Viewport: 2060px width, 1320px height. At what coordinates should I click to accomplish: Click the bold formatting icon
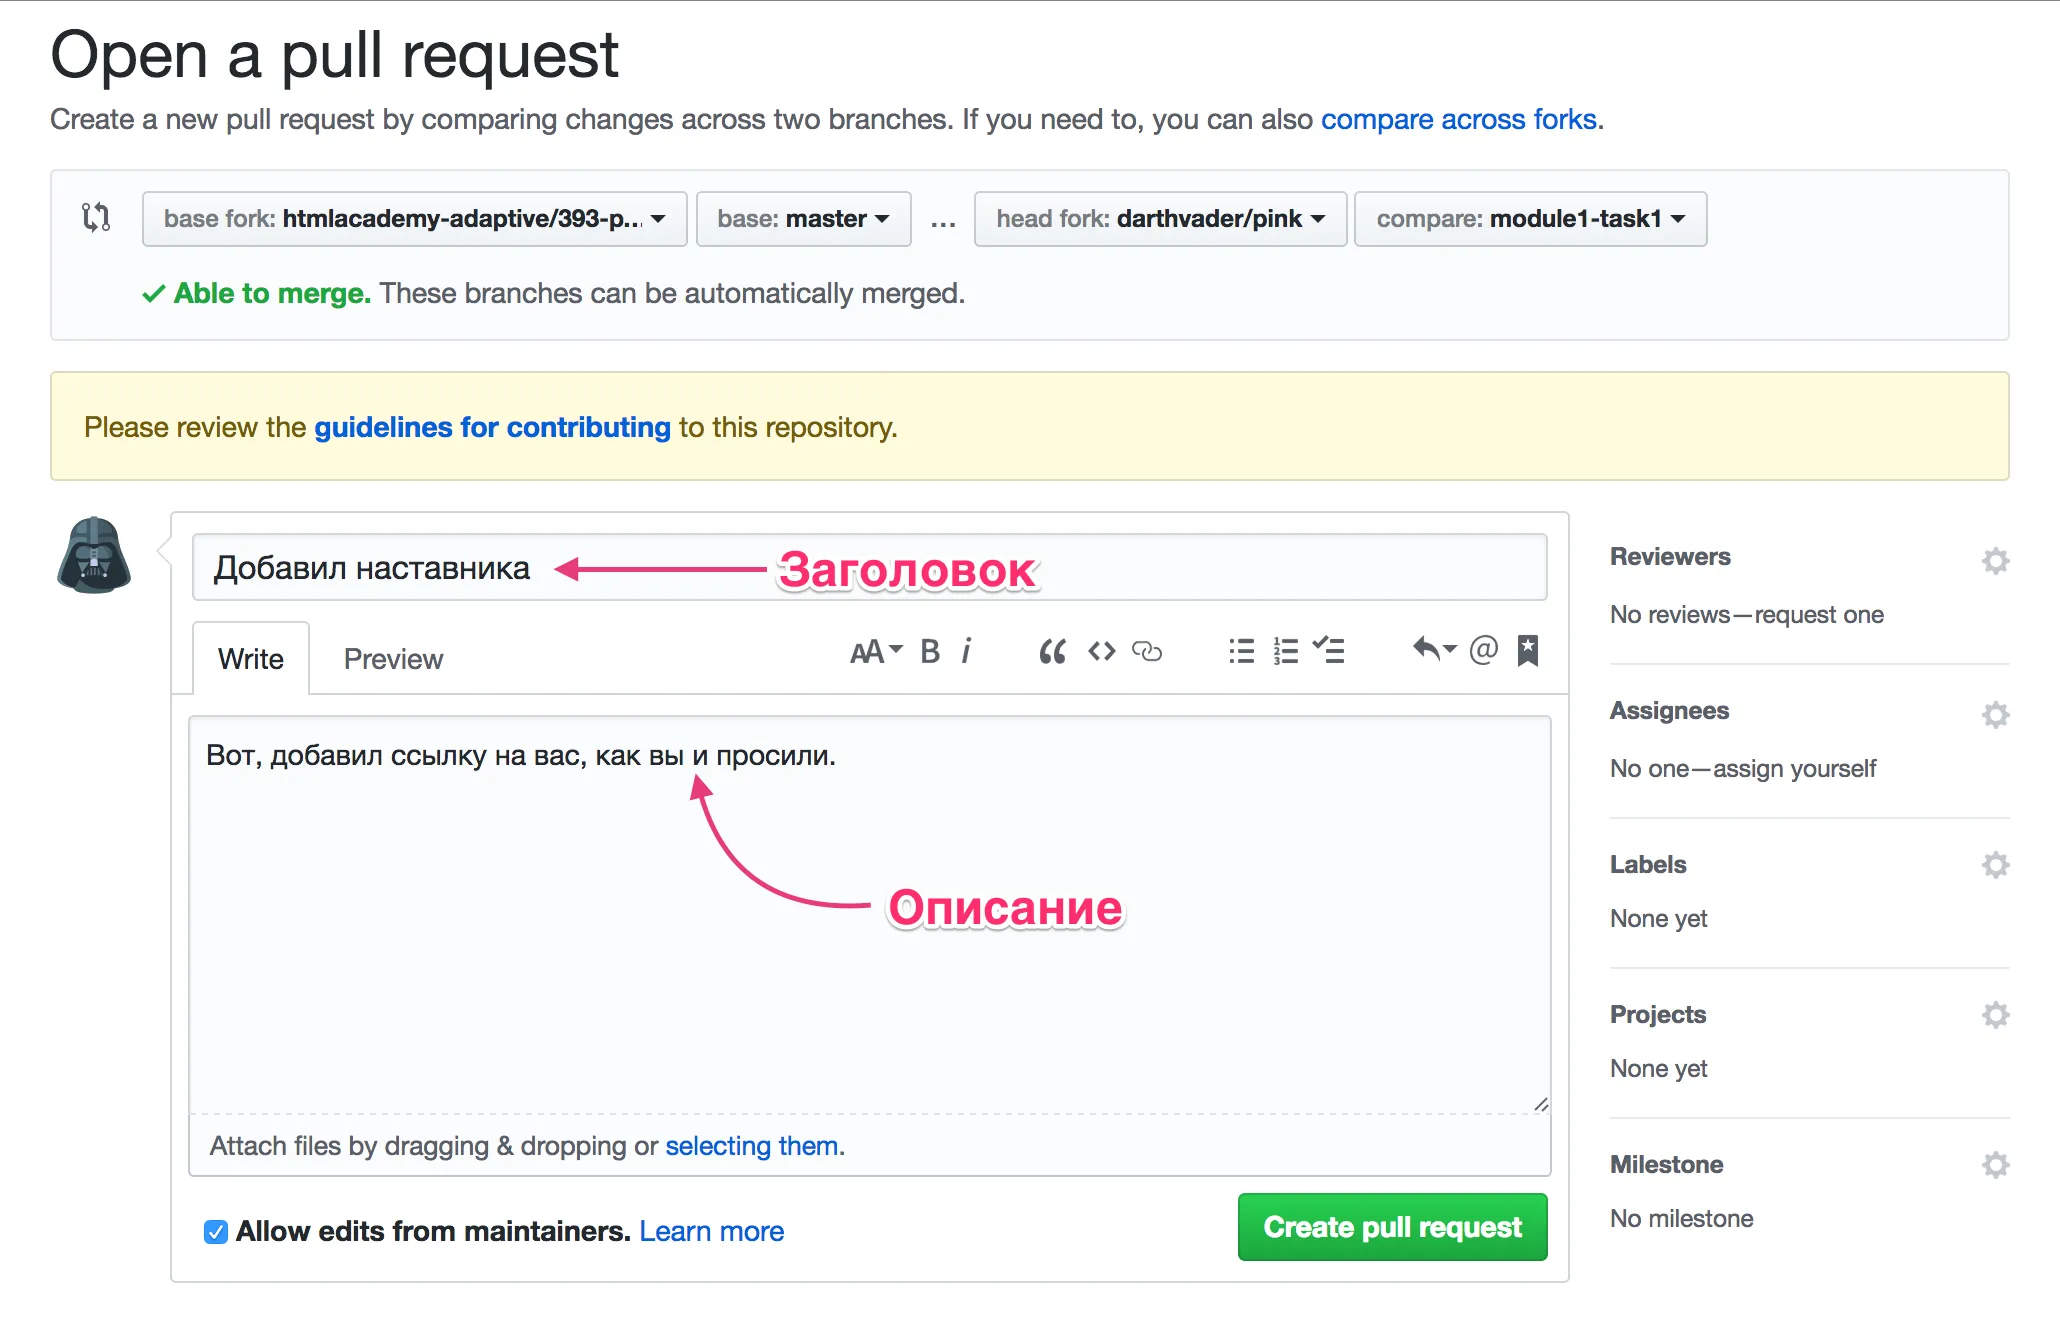(x=930, y=652)
